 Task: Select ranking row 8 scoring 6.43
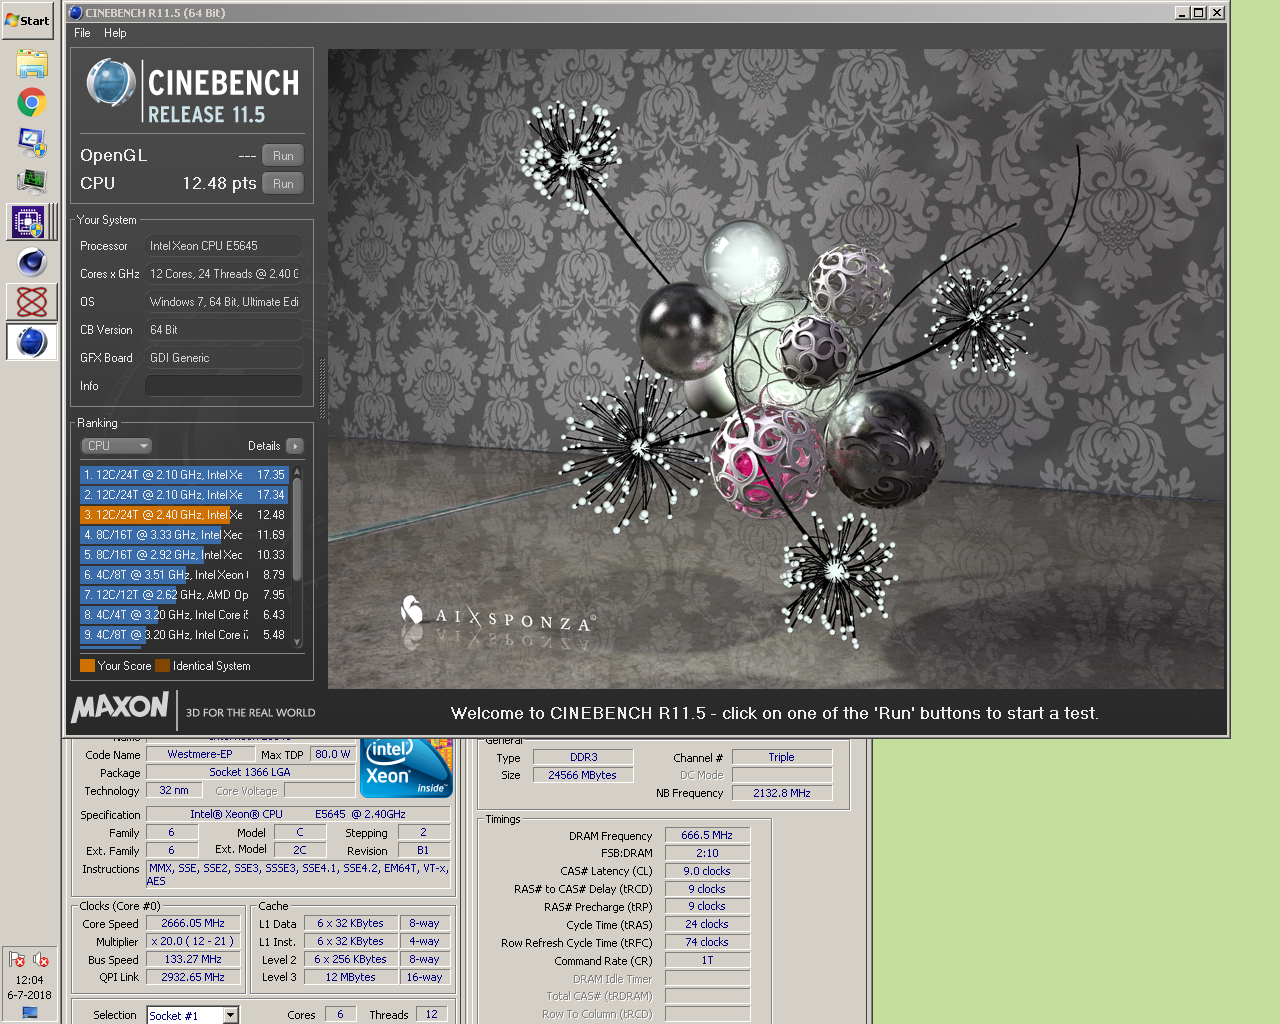coord(184,615)
